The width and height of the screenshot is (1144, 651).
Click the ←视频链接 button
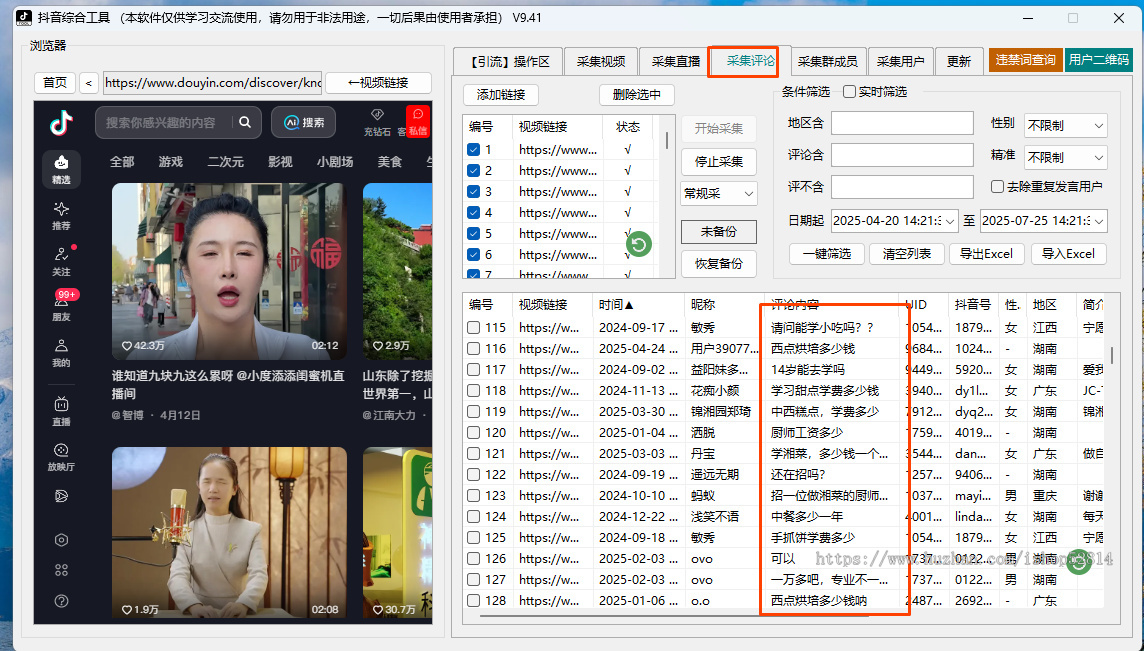pos(378,82)
